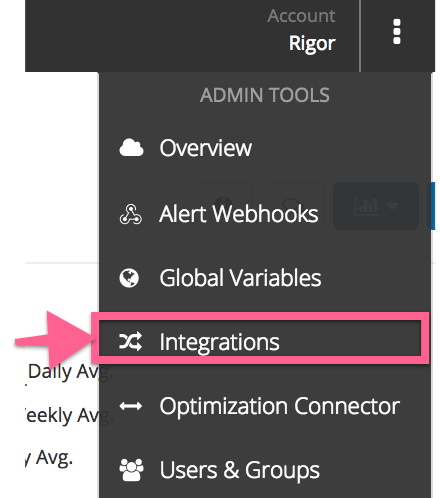This screenshot has width=440, height=498.
Task: Click the globe Global Variables icon
Action: [x=129, y=278]
